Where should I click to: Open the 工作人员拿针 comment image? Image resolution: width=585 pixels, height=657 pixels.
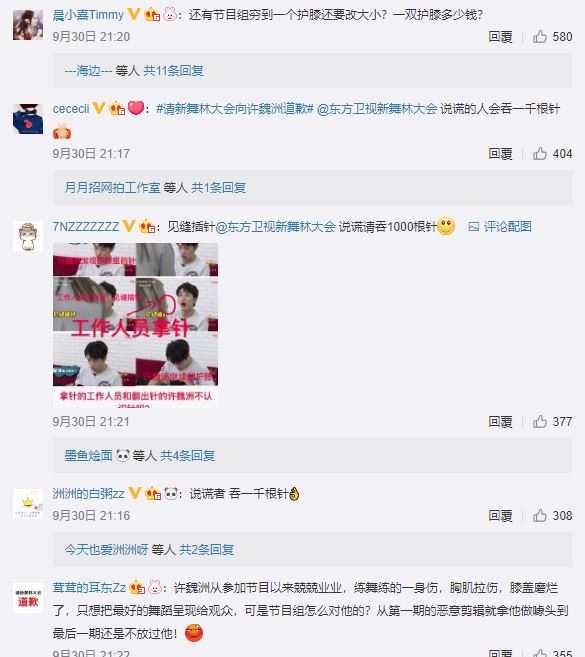click(x=135, y=325)
